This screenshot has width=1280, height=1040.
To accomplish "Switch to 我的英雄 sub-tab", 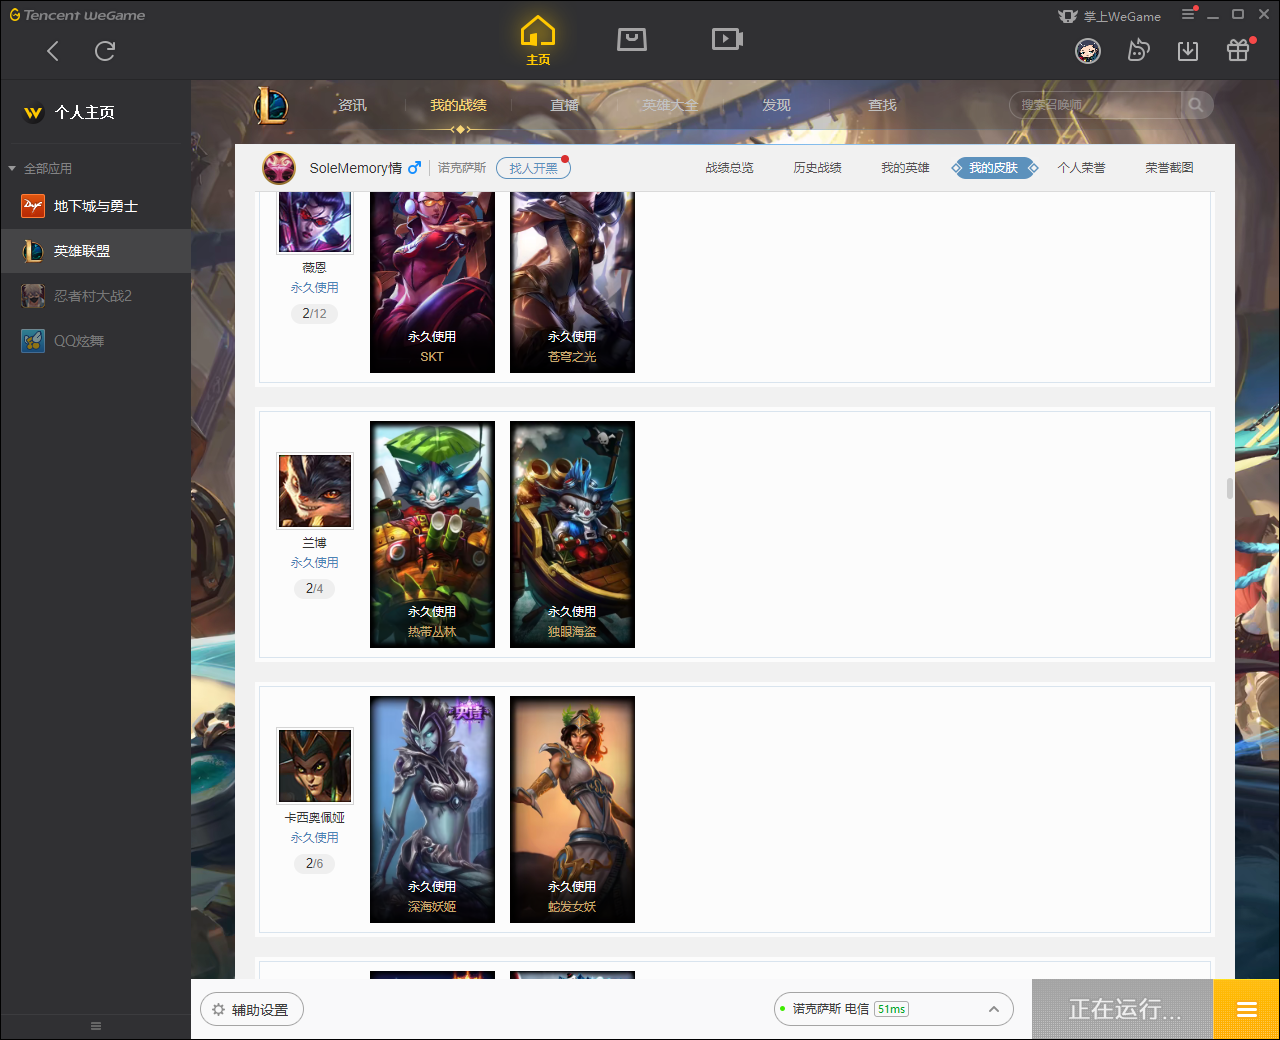I will 905,168.
